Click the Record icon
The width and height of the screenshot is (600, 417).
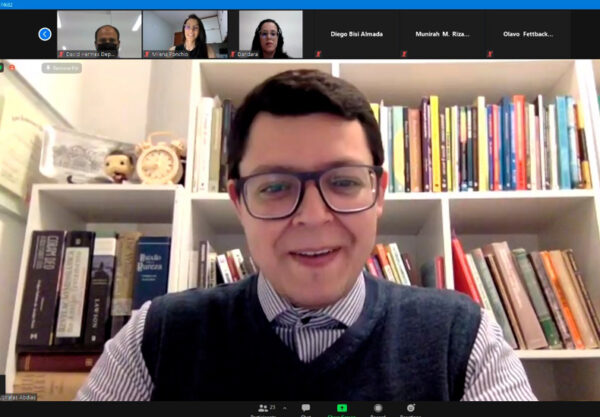(x=377, y=408)
